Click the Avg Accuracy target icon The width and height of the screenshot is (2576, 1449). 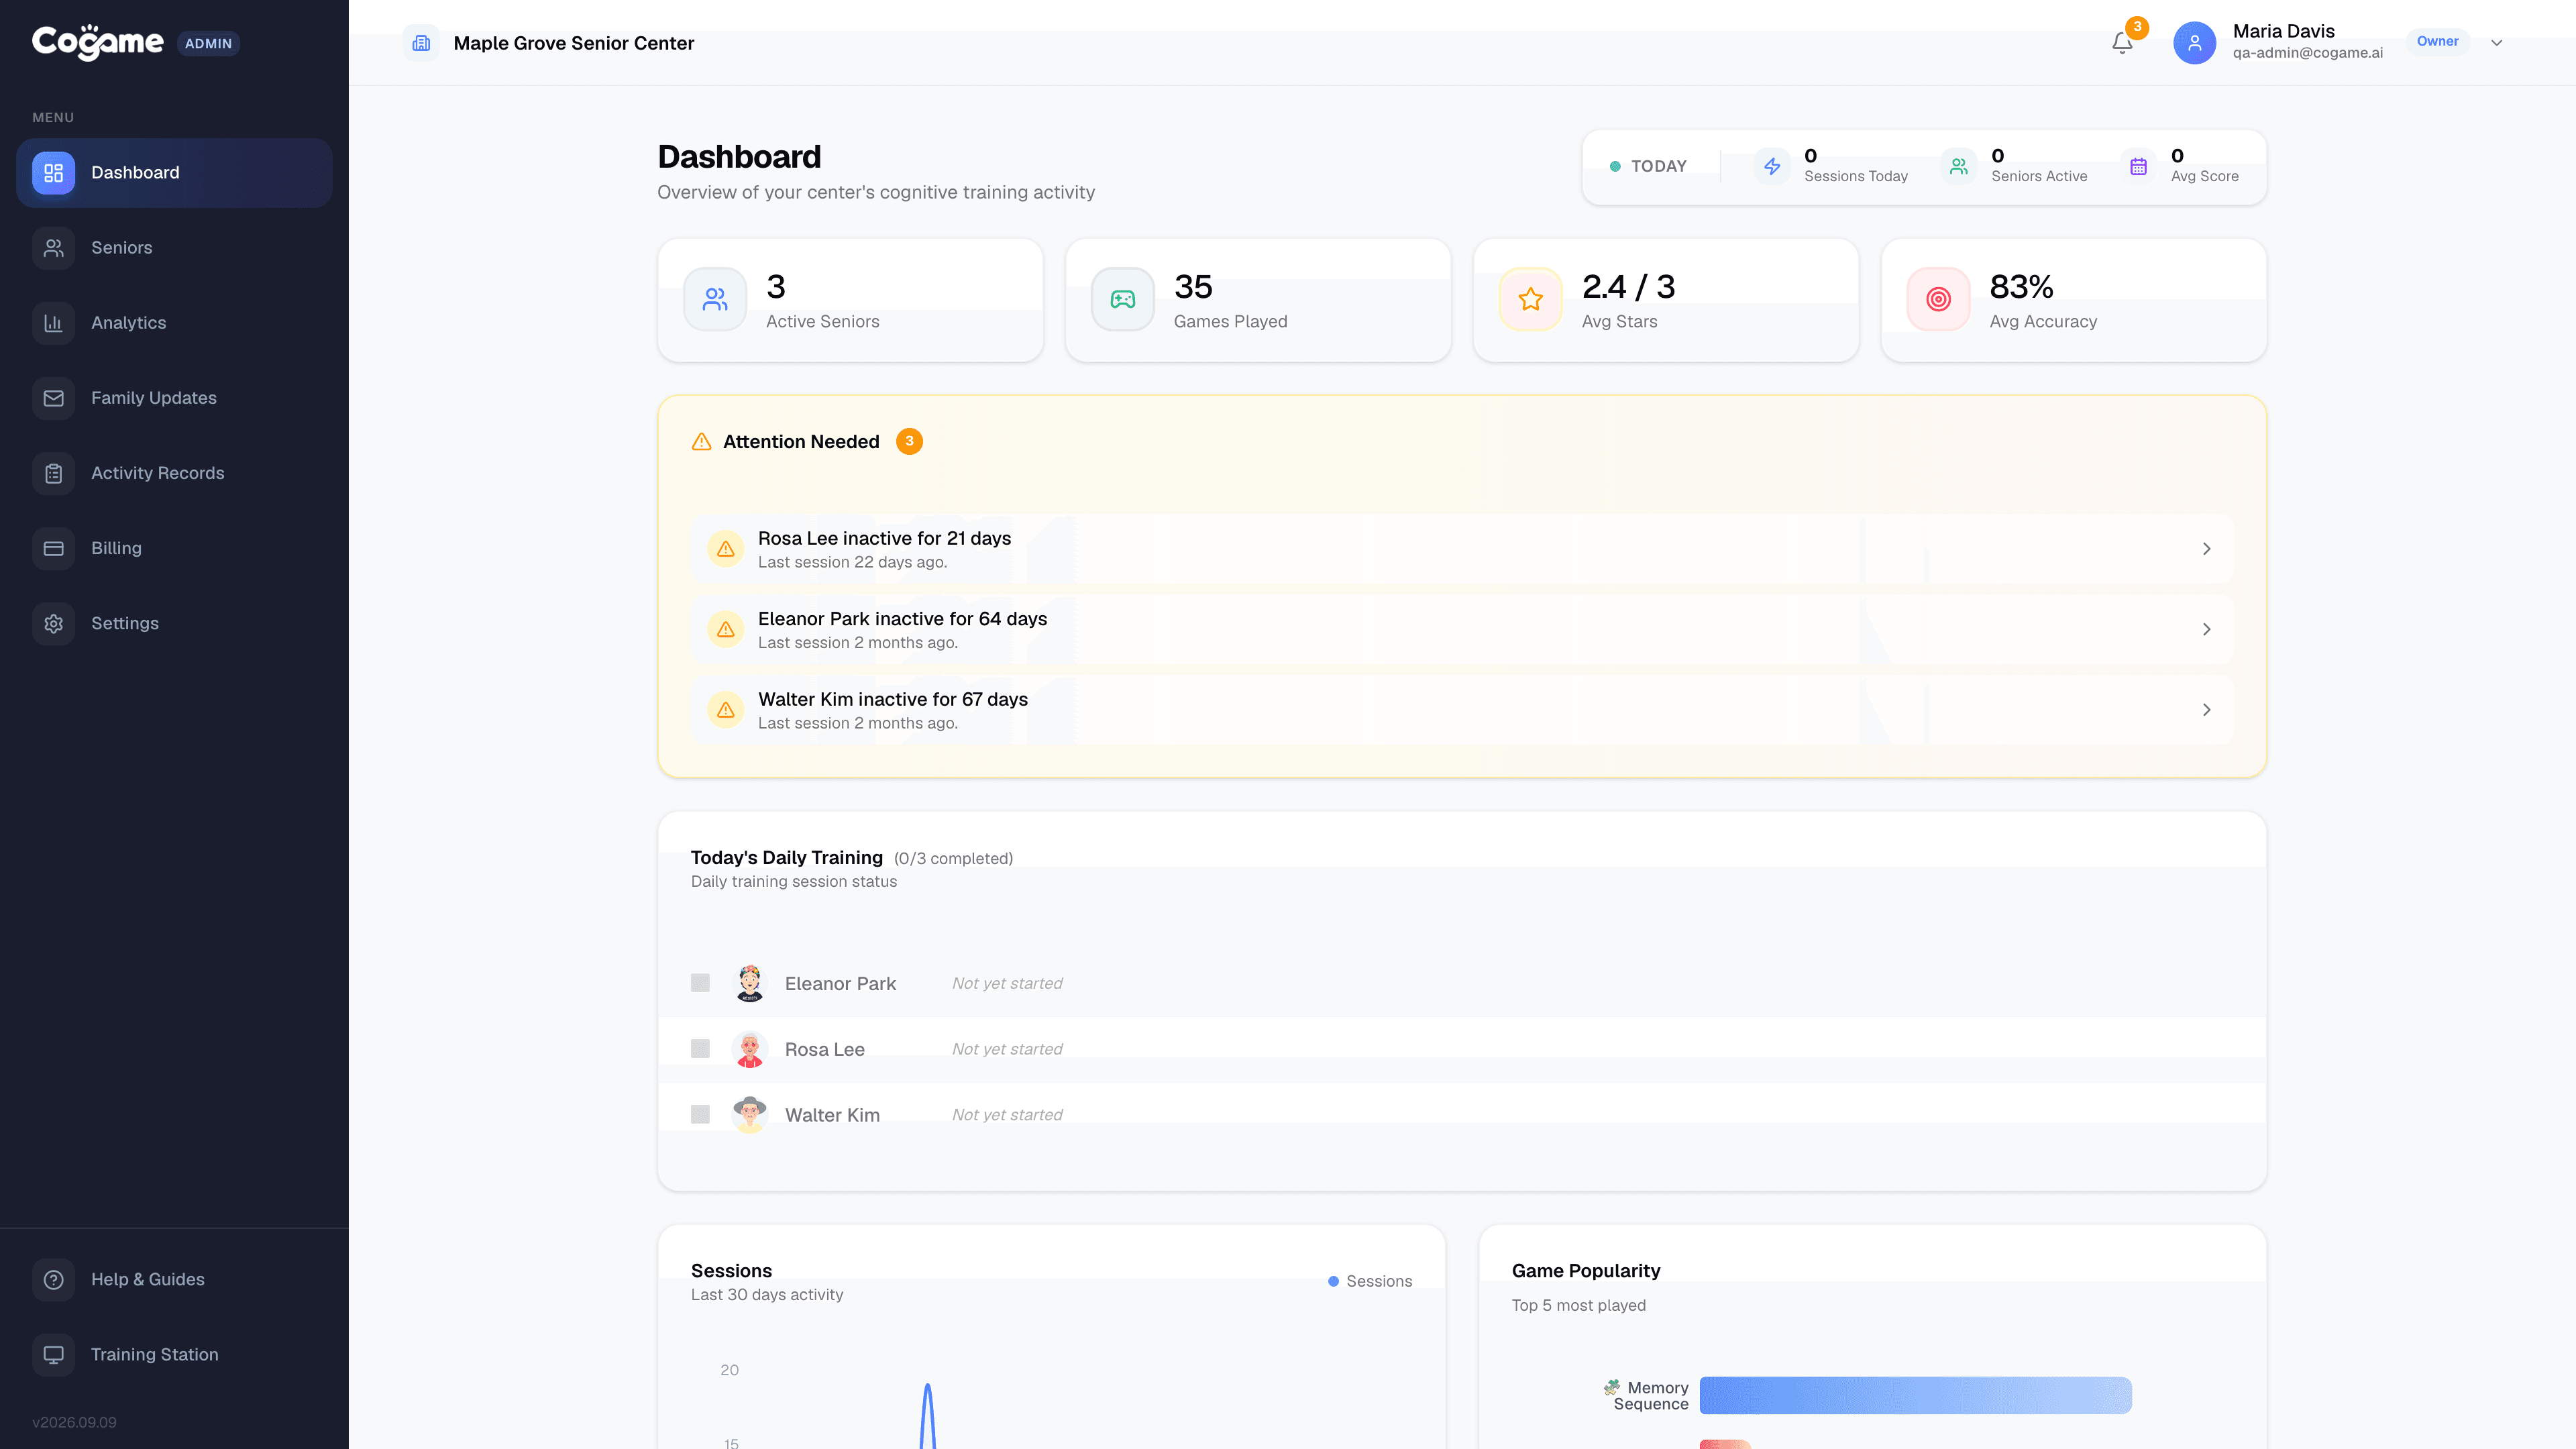1939,299
